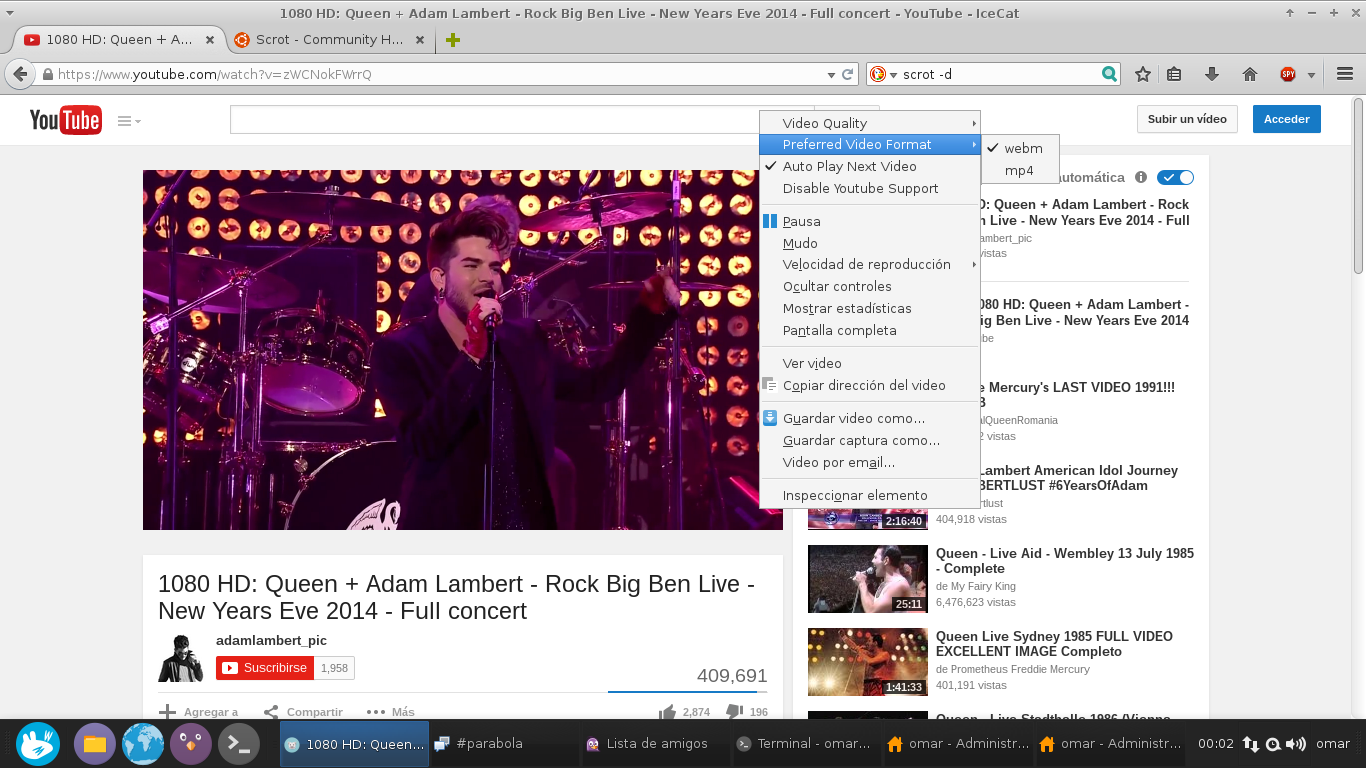Click the red SPY add-on icon
1366x768 pixels.
click(1288, 74)
